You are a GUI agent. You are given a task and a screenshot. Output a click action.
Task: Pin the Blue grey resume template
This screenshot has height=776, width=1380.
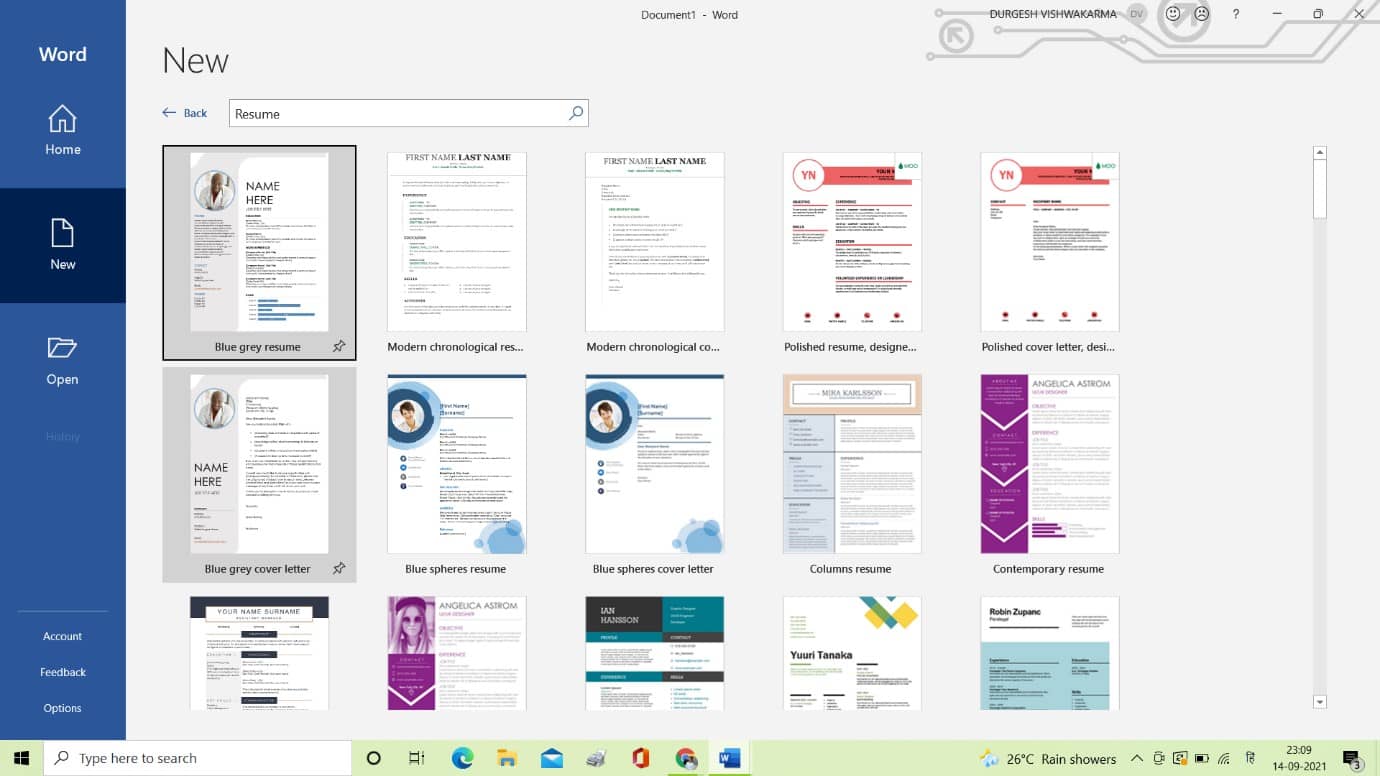[339, 346]
